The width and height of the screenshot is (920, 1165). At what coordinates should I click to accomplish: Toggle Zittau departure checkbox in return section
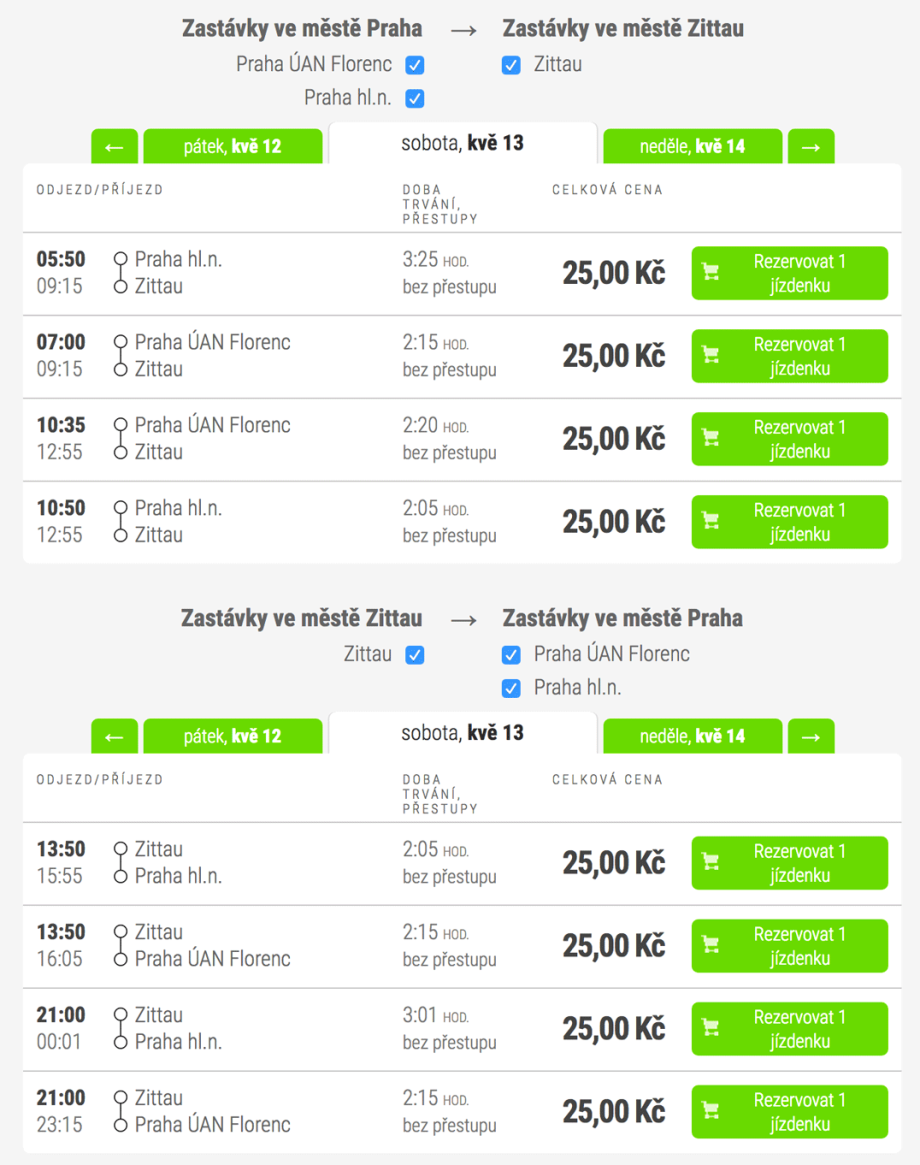(x=415, y=655)
